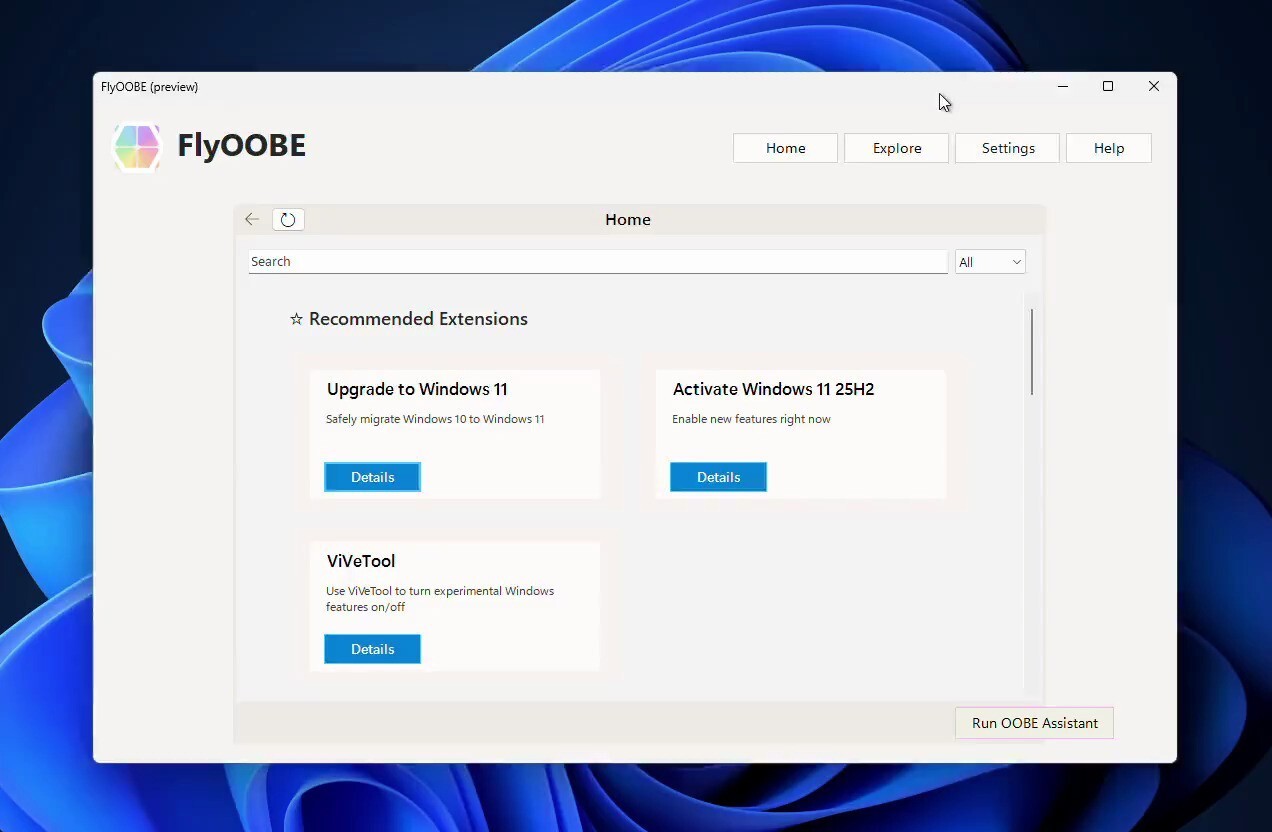This screenshot has width=1272, height=832.
Task: Click the Activate Windows 11 25H2 title
Action: point(773,389)
